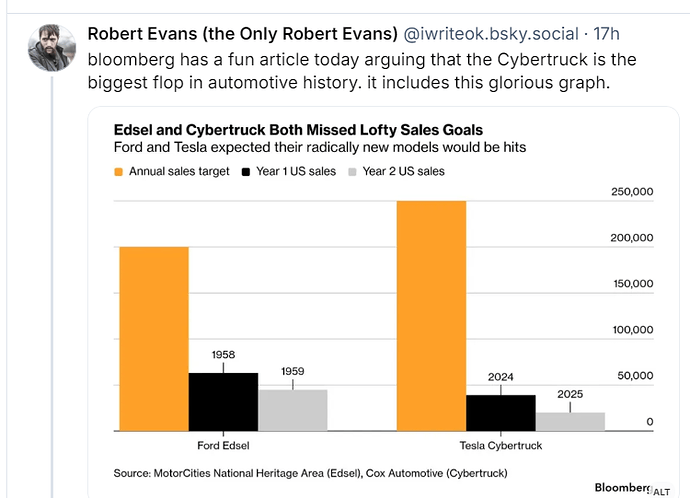Click the black Year 1 US sales swatch

coord(246,172)
